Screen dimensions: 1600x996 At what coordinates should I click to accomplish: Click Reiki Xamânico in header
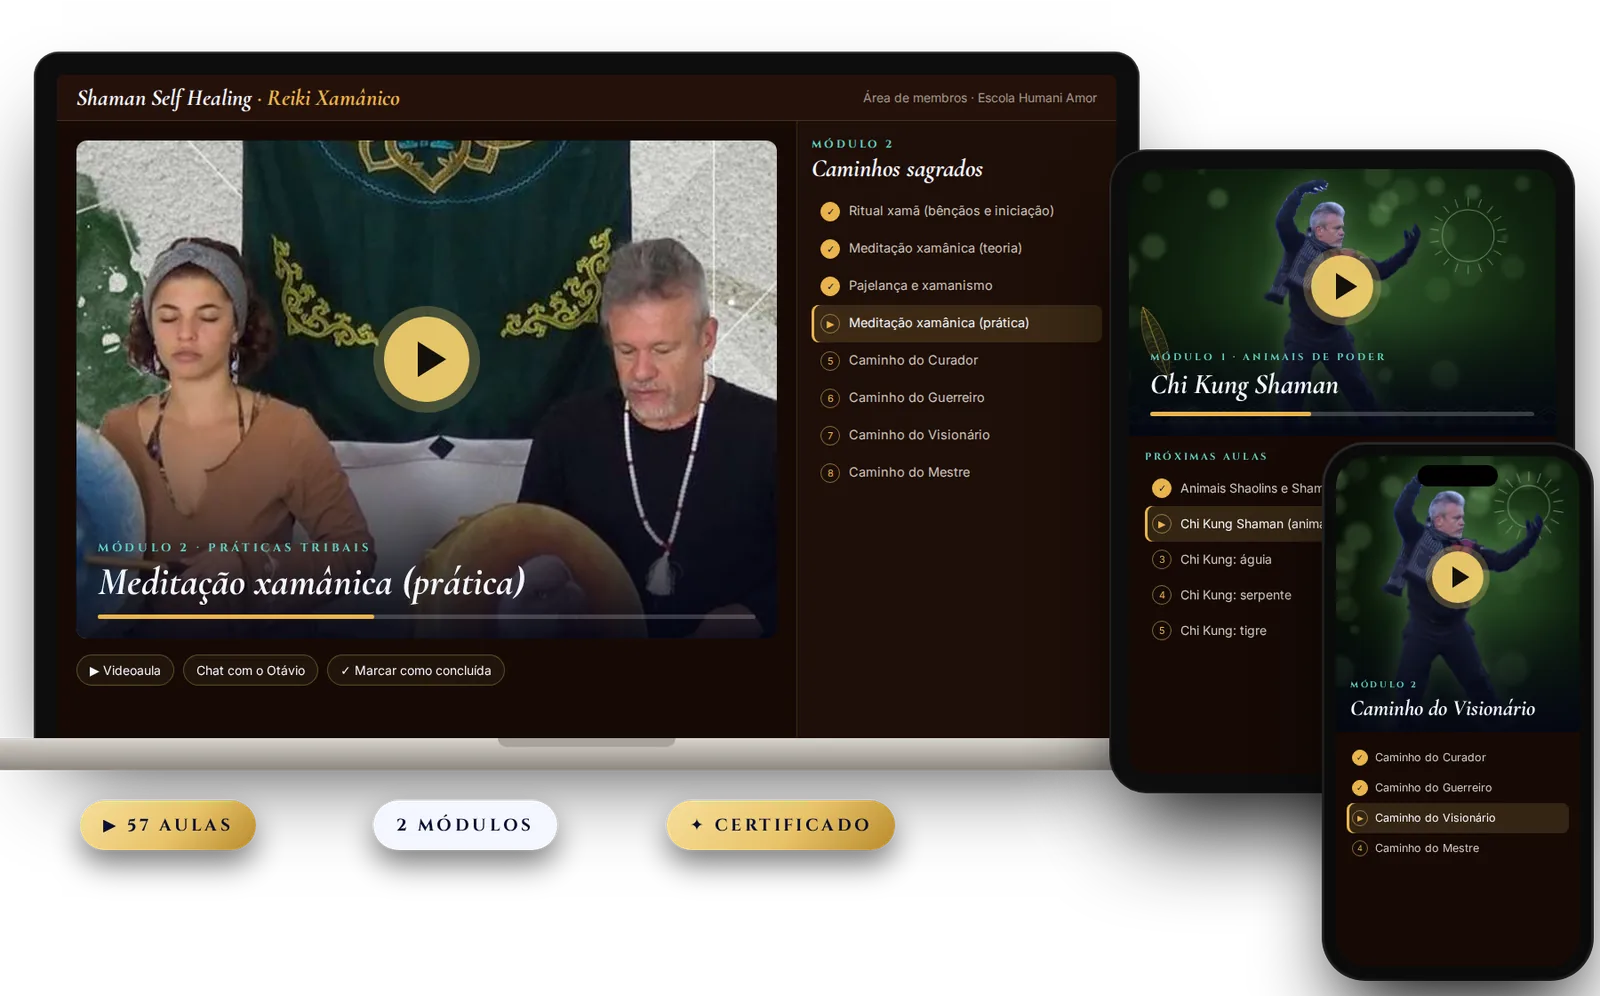pos(333,98)
